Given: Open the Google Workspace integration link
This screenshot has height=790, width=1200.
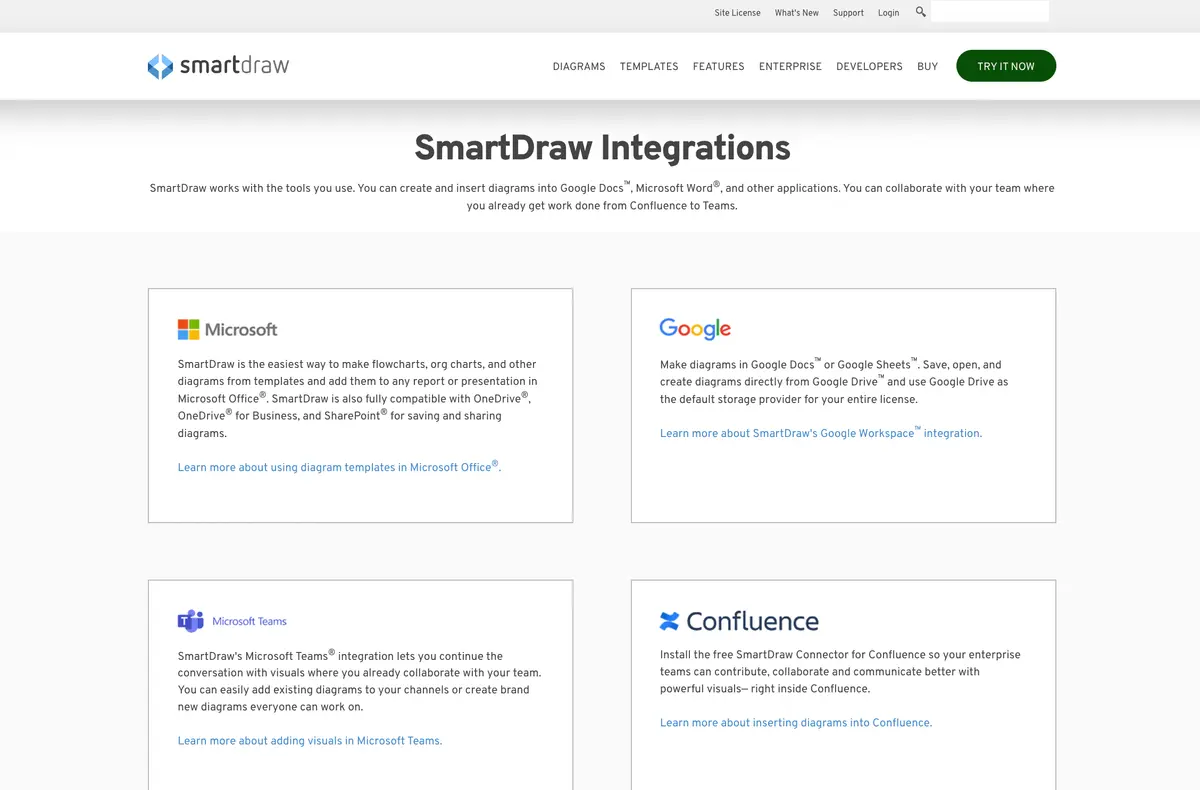Looking at the screenshot, I should [x=821, y=432].
